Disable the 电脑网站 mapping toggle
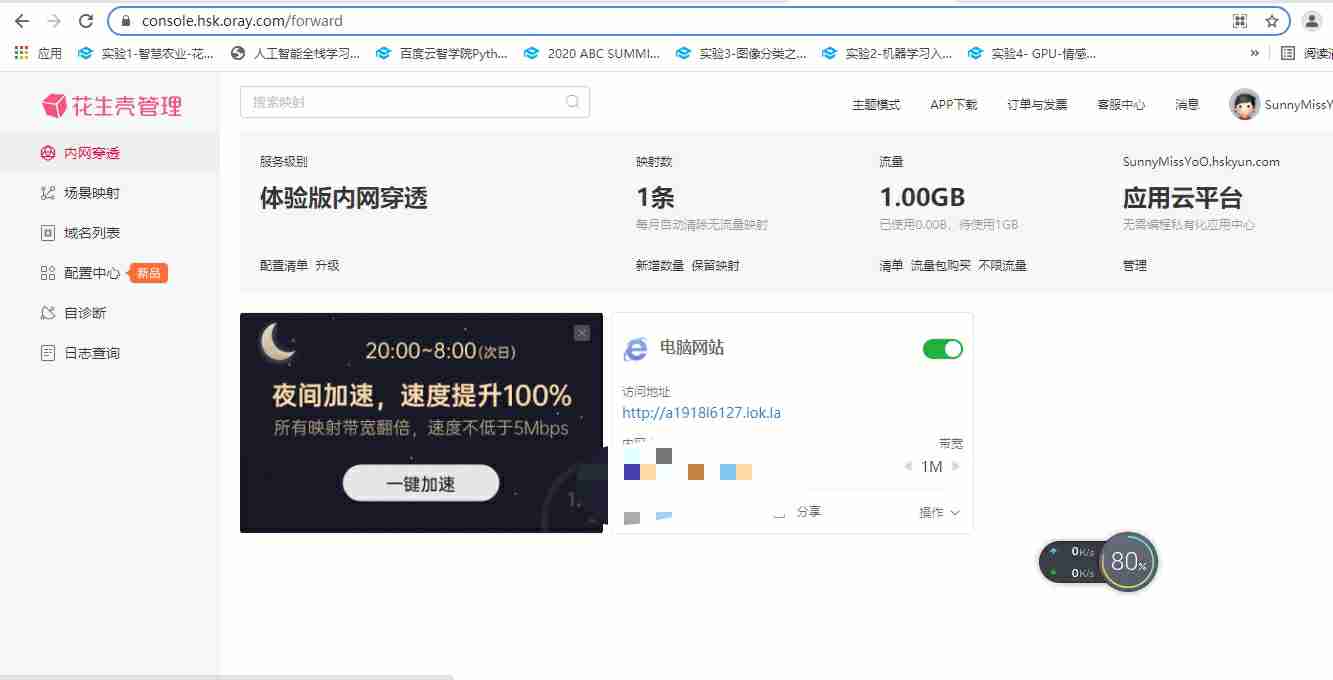The image size is (1333, 680). (x=942, y=349)
